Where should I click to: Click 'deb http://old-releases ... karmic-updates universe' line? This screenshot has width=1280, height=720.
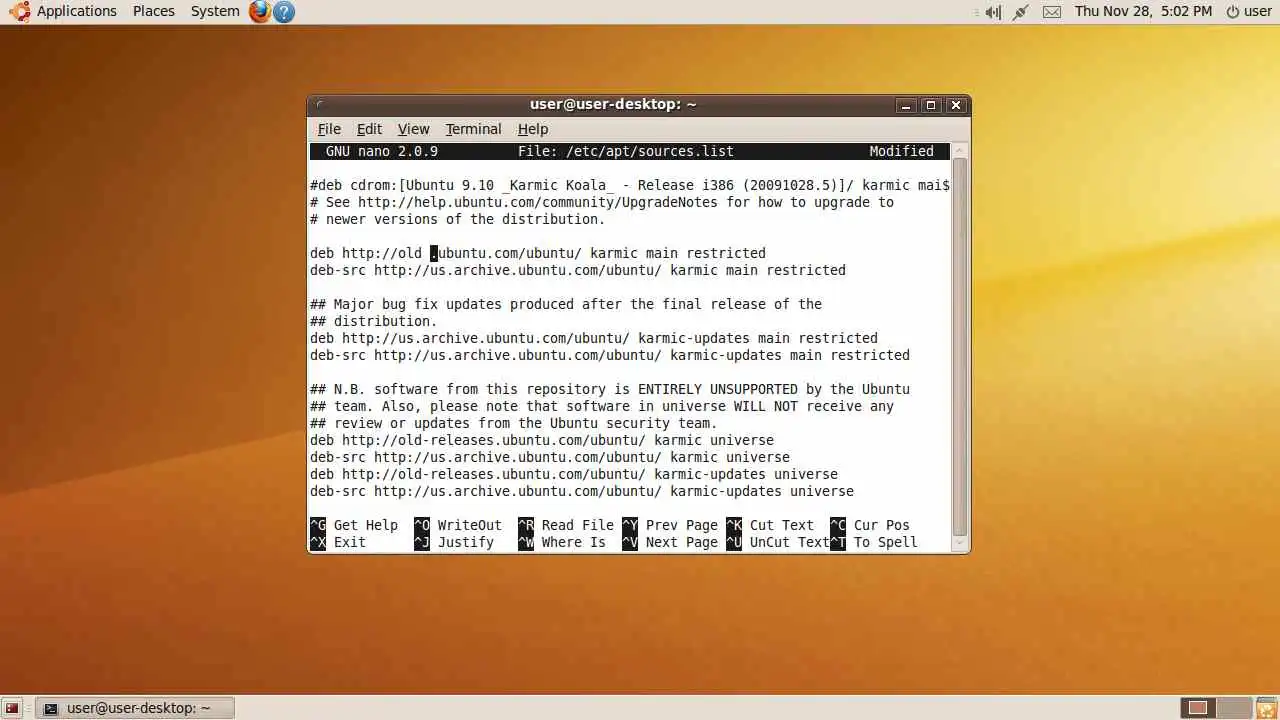(x=574, y=474)
